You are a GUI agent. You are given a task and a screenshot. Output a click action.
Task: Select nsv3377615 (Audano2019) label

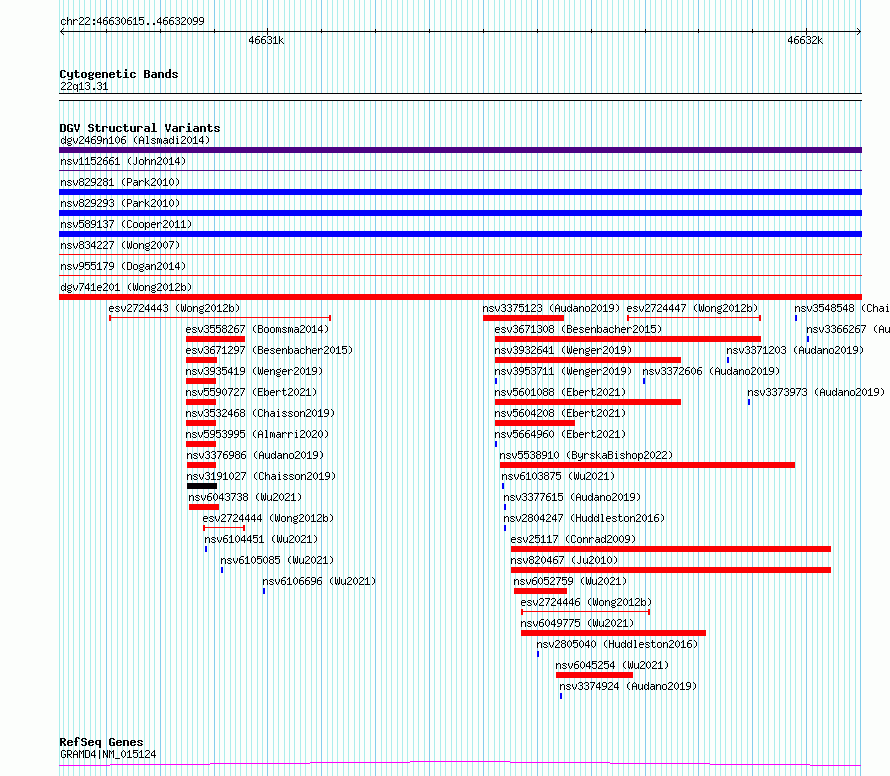point(572,497)
